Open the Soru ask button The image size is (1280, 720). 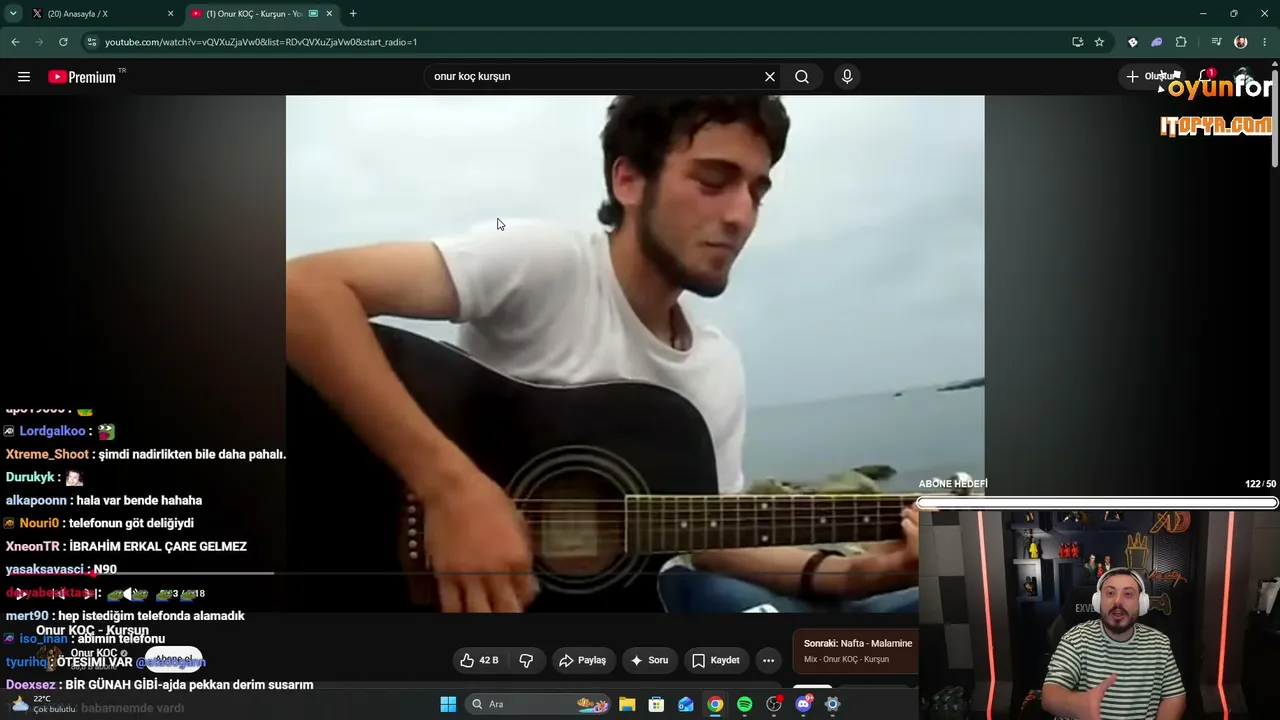coord(650,660)
